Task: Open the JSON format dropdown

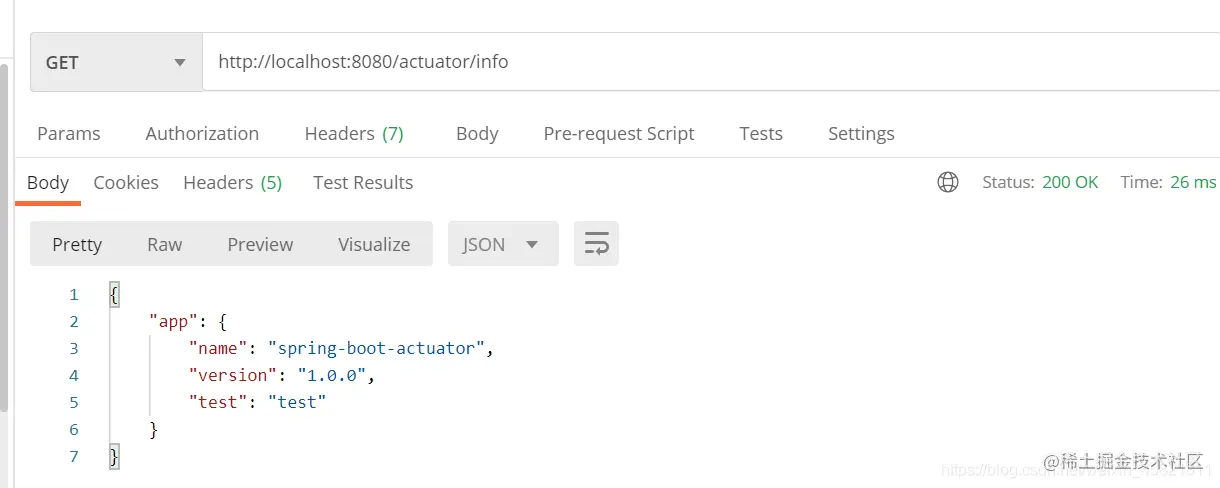Action: 502,244
